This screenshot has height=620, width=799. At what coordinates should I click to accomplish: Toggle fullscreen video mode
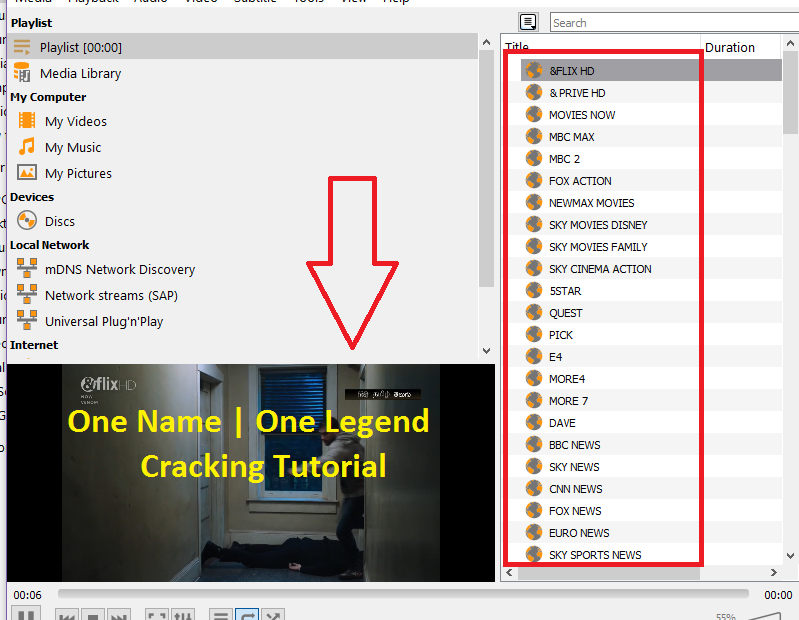[157, 614]
